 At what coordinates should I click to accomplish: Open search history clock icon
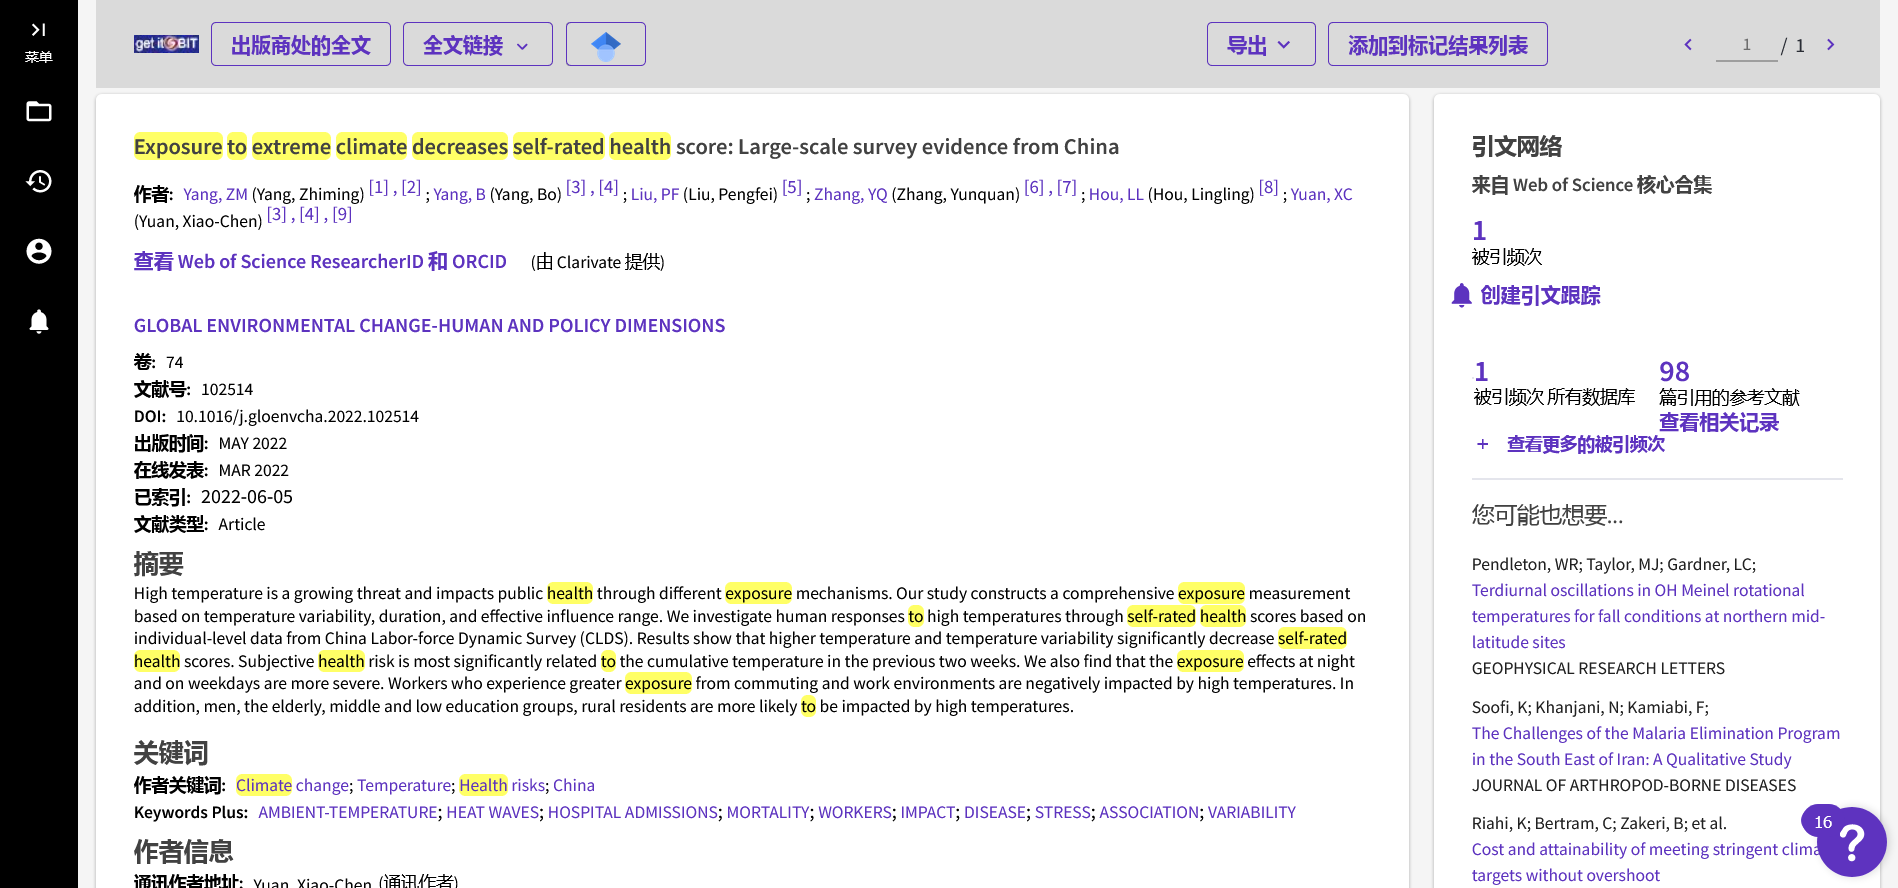(39, 181)
